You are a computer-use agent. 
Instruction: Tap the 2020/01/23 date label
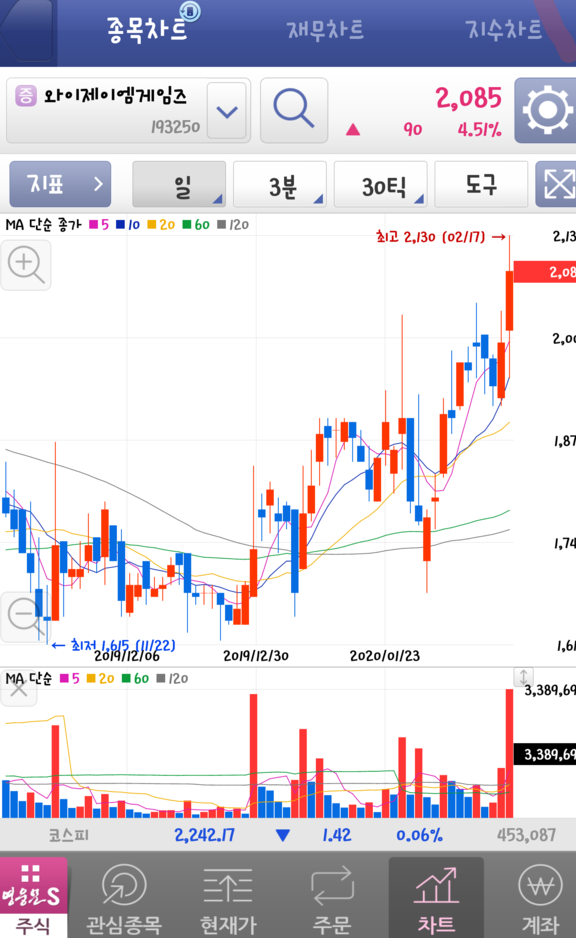pos(385,656)
